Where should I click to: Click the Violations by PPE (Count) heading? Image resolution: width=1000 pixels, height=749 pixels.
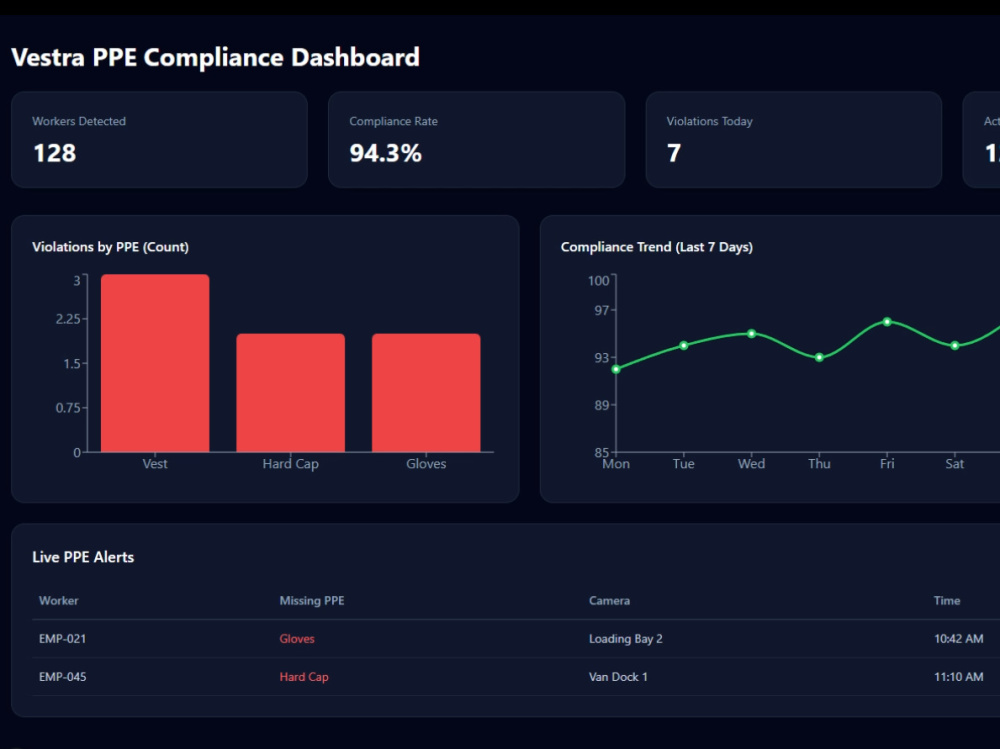point(110,247)
